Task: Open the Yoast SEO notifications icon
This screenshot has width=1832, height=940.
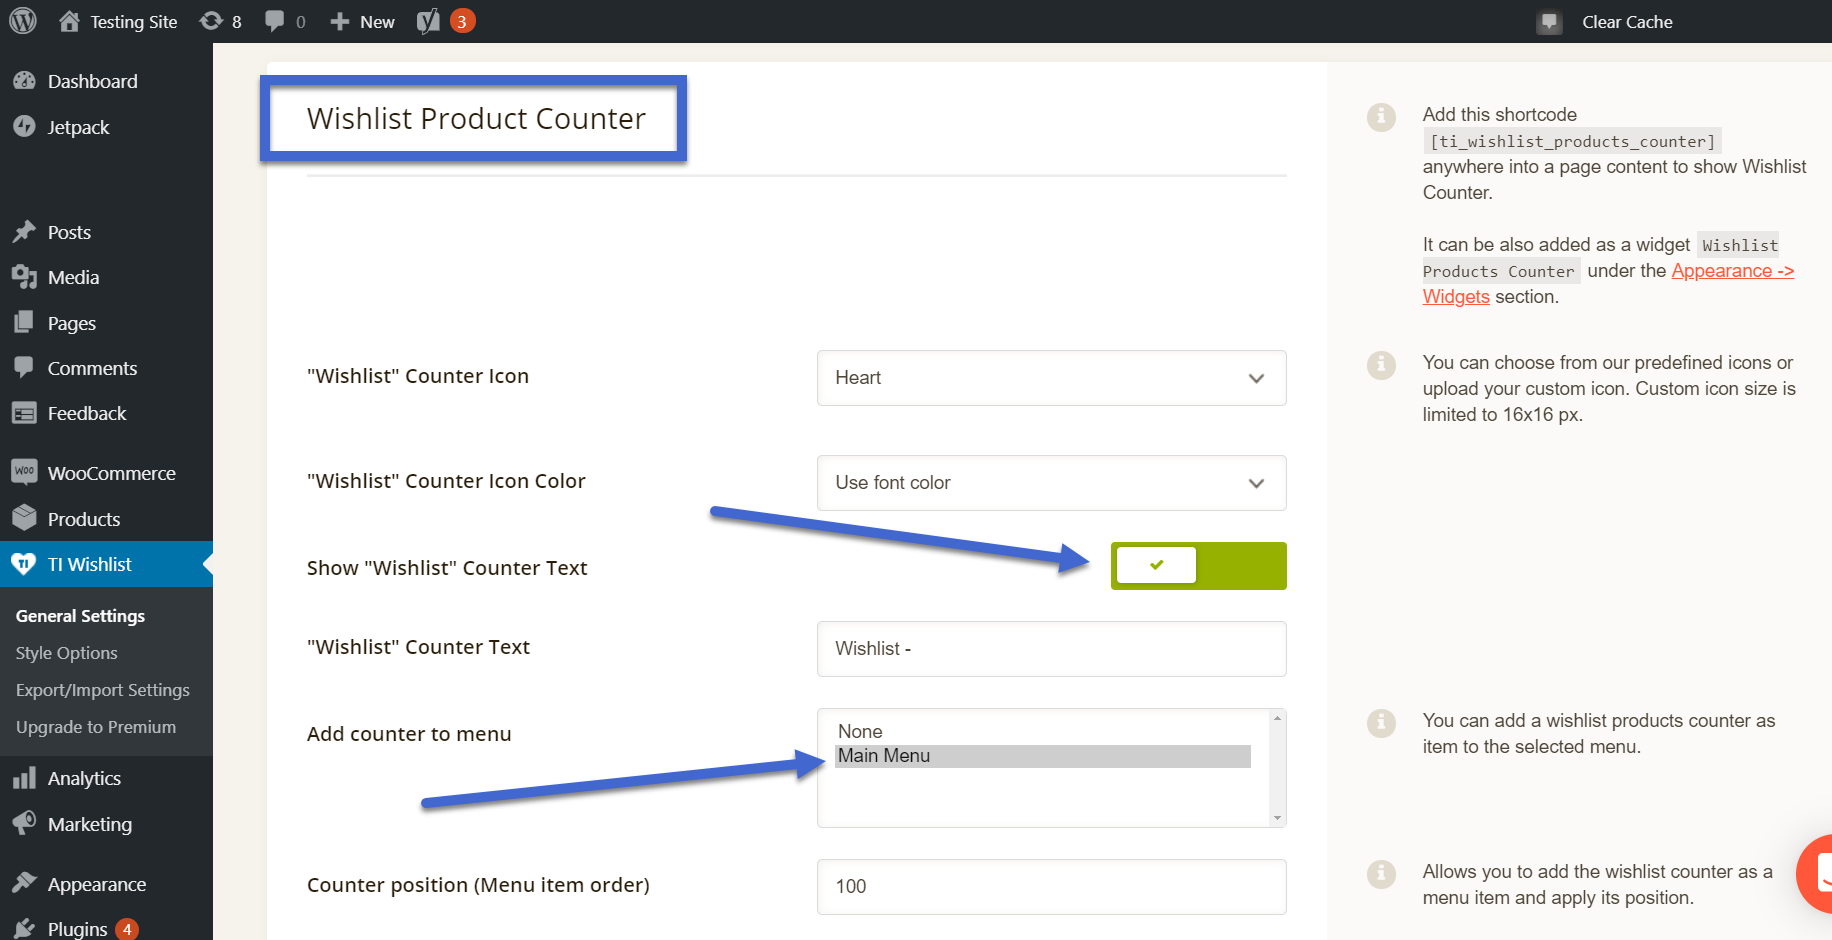Action: click(x=429, y=21)
